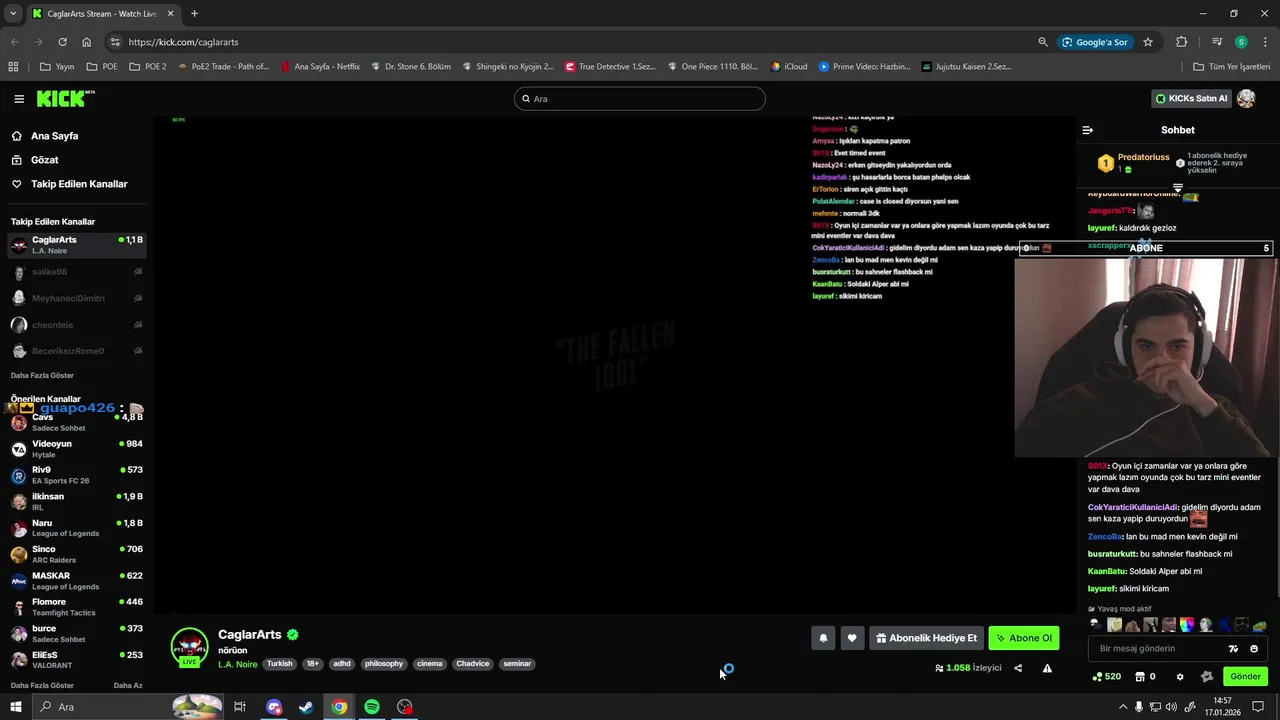1280x720 pixels.
Task: Share the stream via share icon
Action: click(x=1018, y=668)
